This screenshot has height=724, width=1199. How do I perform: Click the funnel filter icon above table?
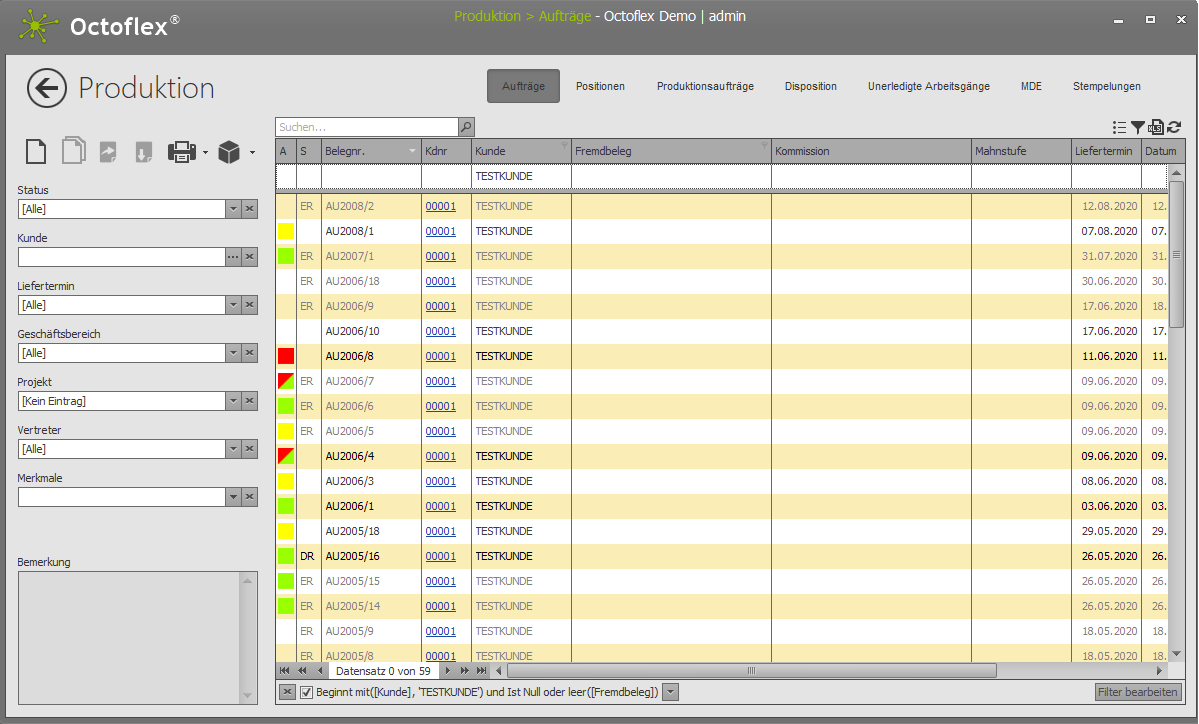[1138, 127]
